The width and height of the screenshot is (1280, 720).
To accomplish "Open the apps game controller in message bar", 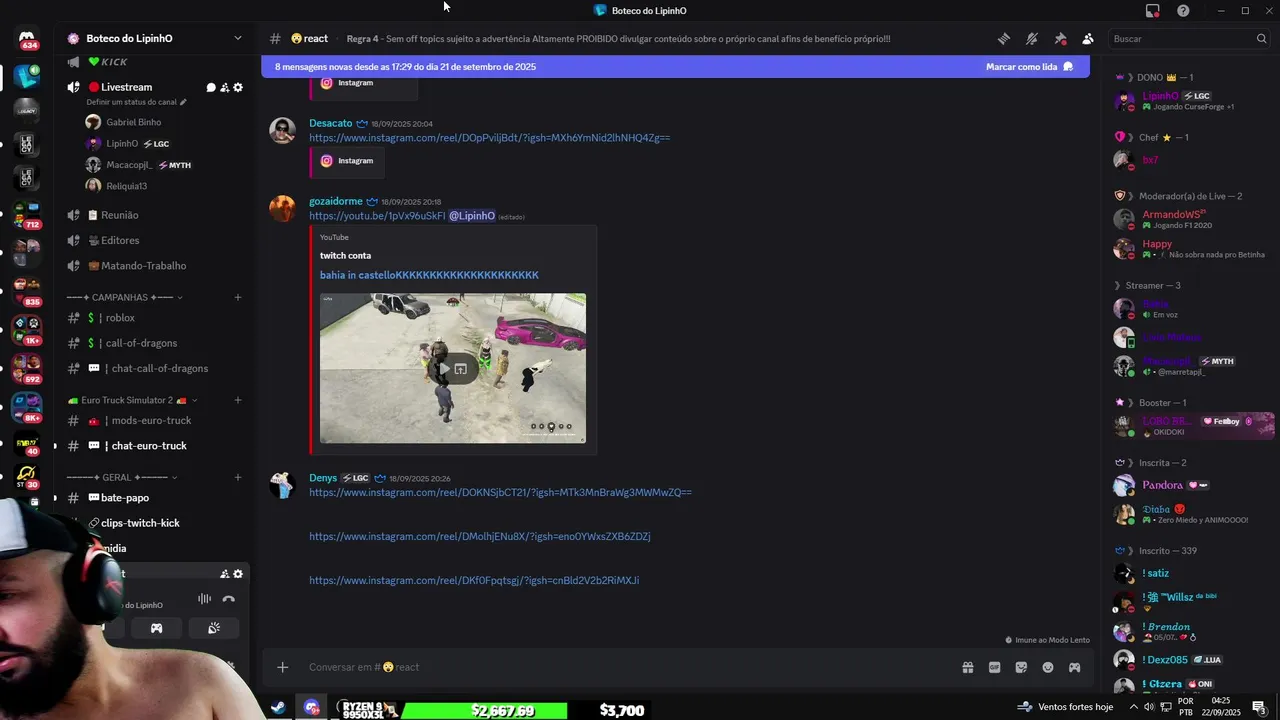I will 1075,667.
